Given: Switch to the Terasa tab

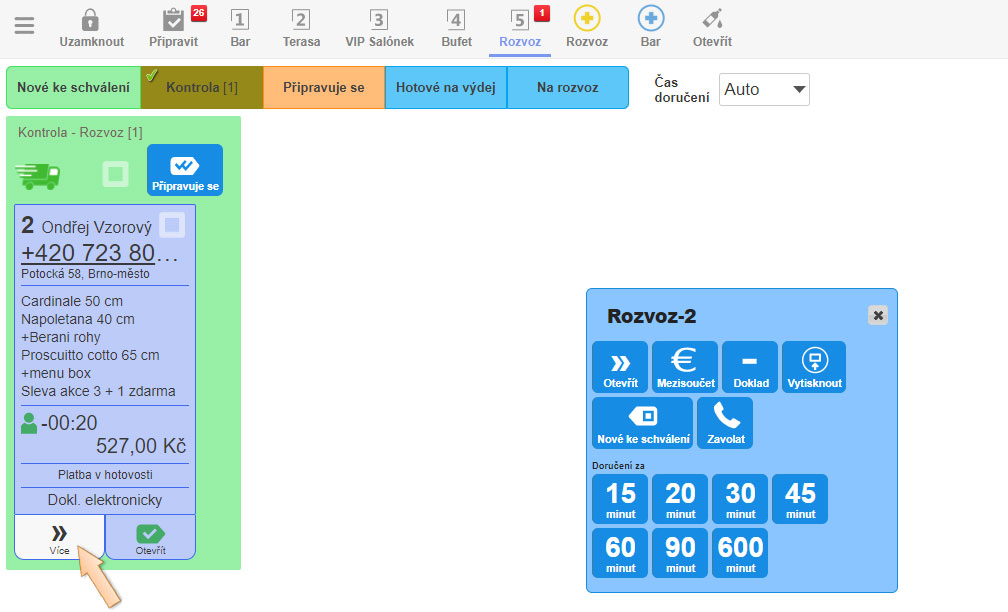Looking at the screenshot, I should (x=301, y=27).
